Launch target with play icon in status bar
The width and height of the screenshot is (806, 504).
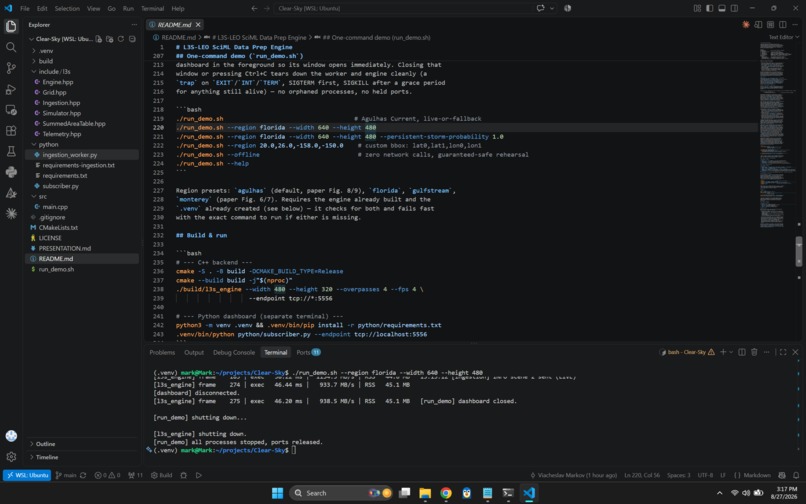point(198,475)
